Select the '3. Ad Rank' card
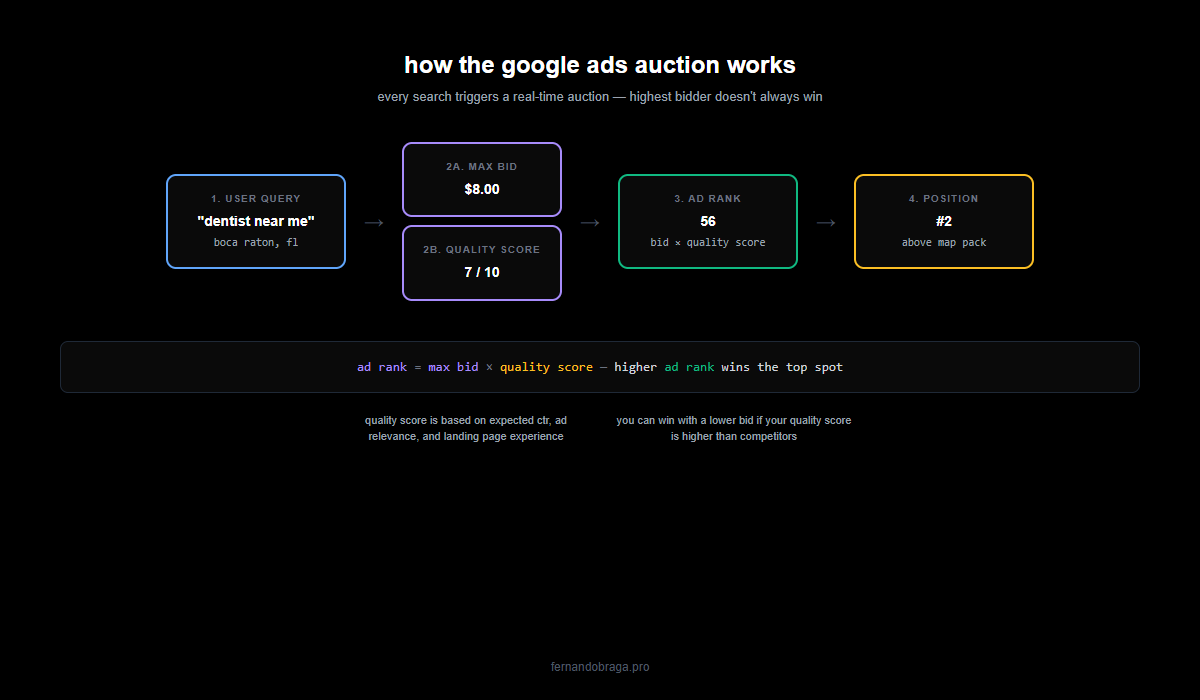The height and width of the screenshot is (700, 1200). [x=708, y=221]
